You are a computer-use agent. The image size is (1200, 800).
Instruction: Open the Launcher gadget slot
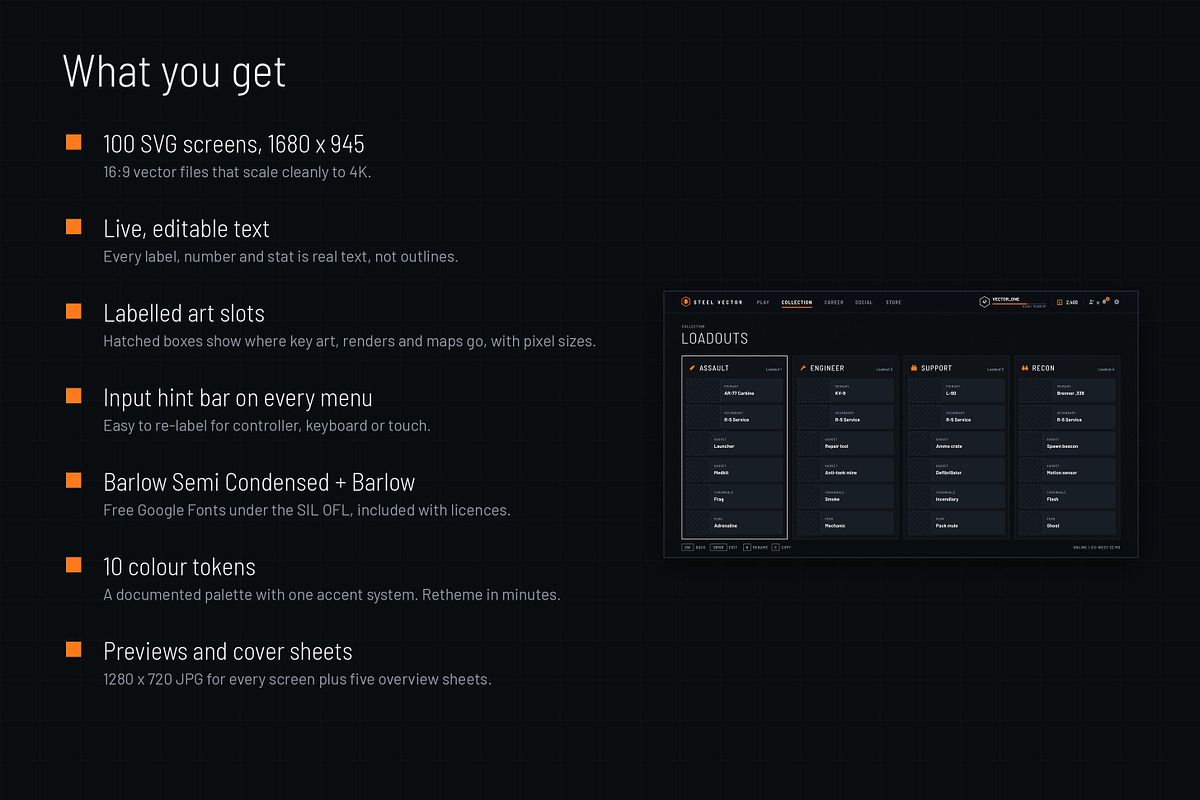(x=735, y=443)
